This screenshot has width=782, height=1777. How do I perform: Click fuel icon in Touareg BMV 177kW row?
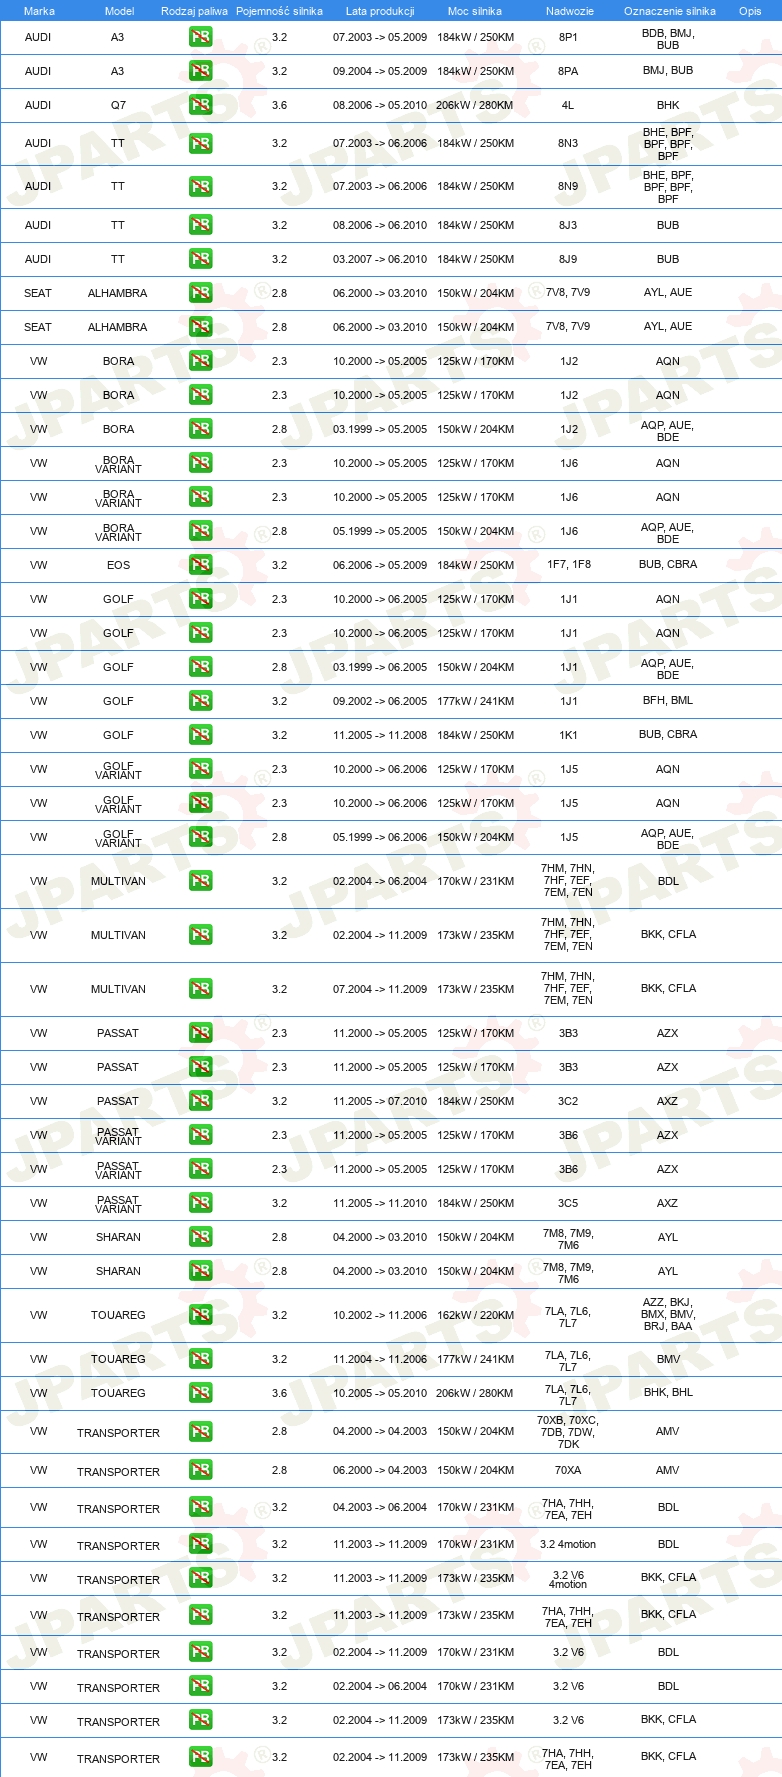200,1359
